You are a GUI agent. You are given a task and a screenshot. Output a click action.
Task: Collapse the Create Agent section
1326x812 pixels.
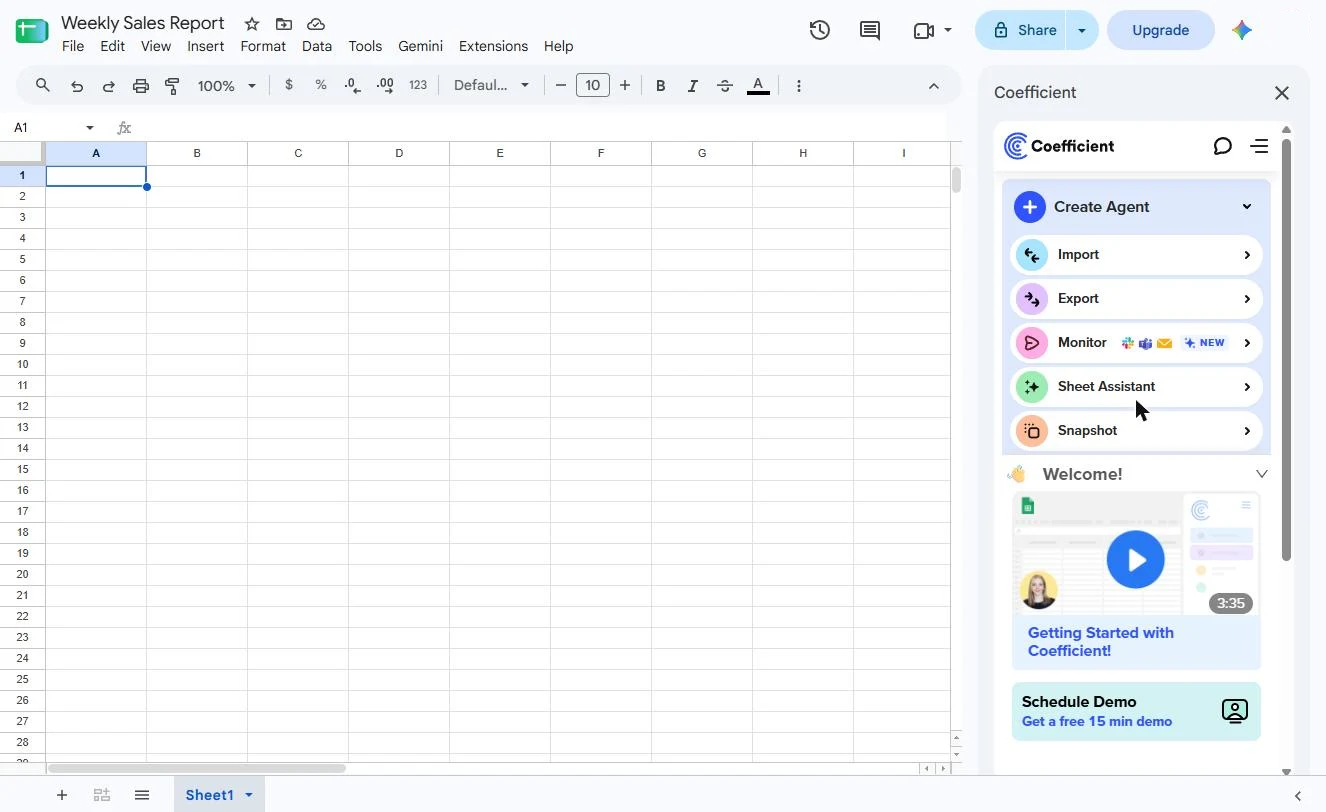tap(1246, 207)
